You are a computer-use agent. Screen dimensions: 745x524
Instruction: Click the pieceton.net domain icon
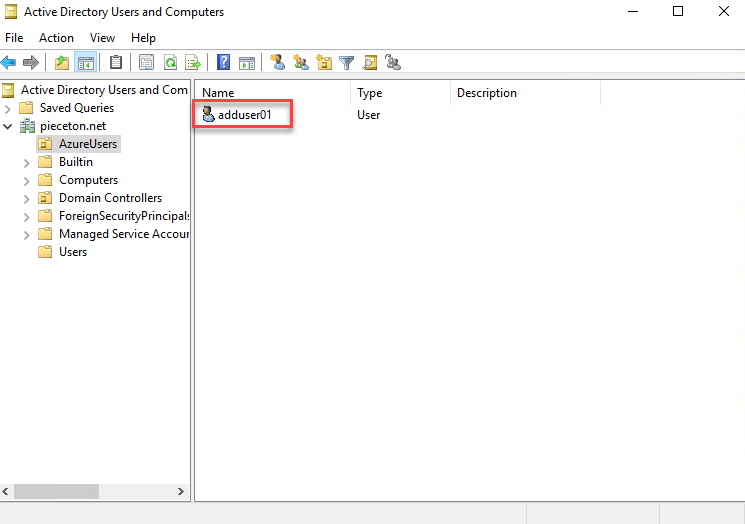(27, 126)
